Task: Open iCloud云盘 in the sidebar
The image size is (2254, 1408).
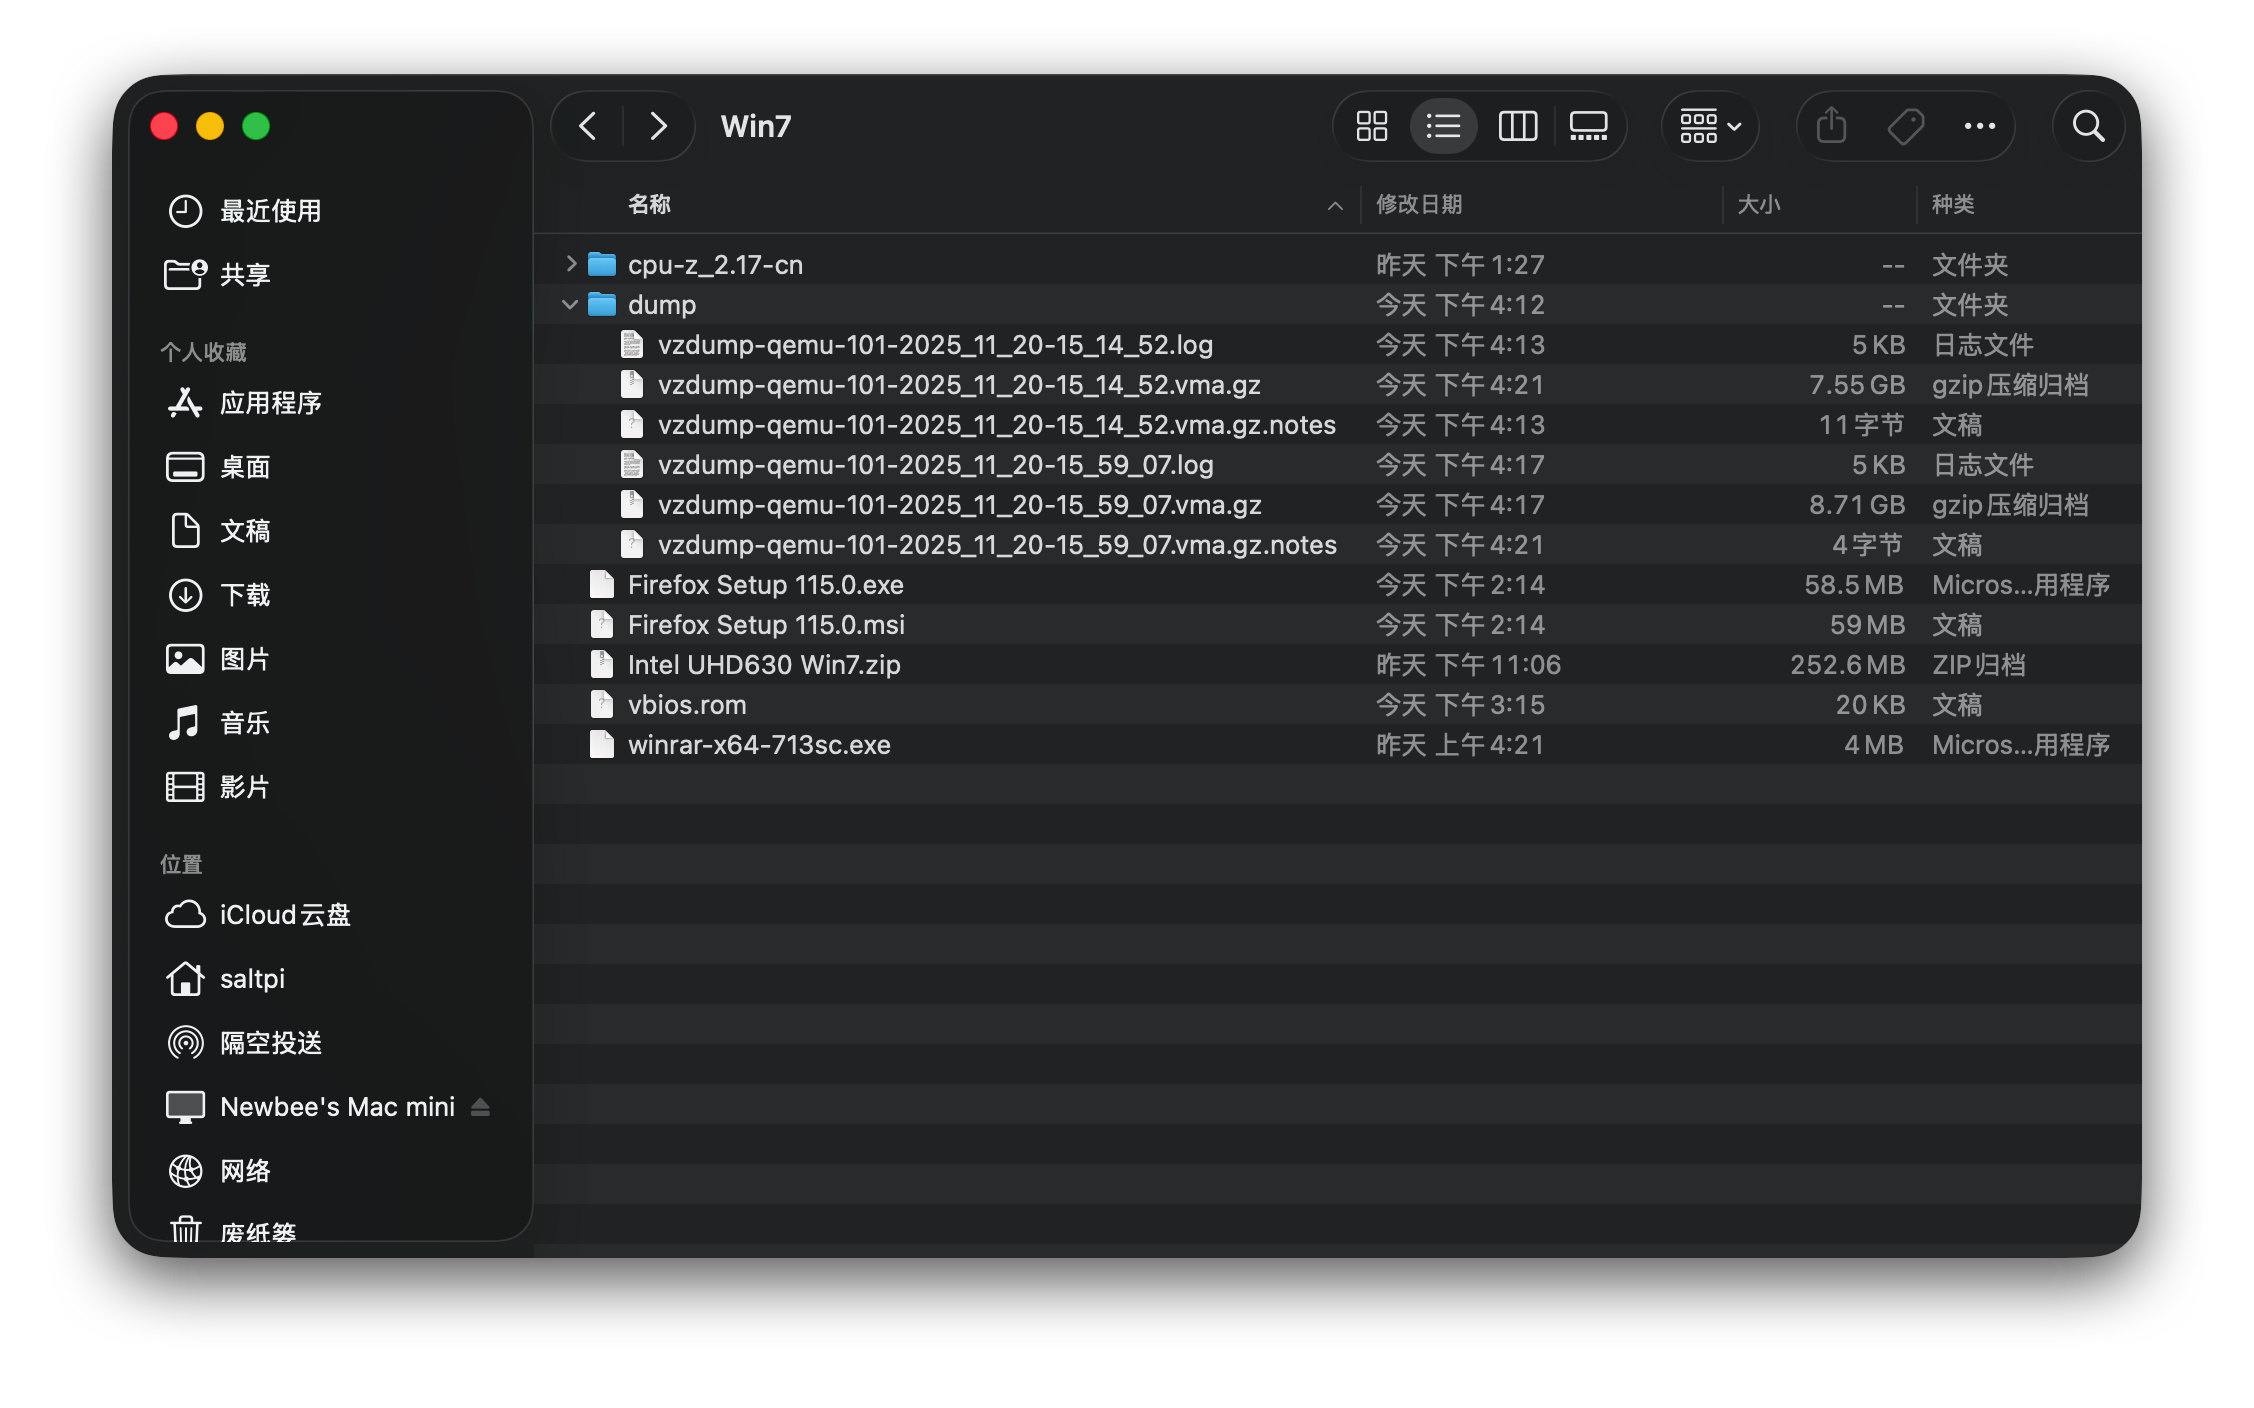Action: pyautogui.click(x=284, y=915)
